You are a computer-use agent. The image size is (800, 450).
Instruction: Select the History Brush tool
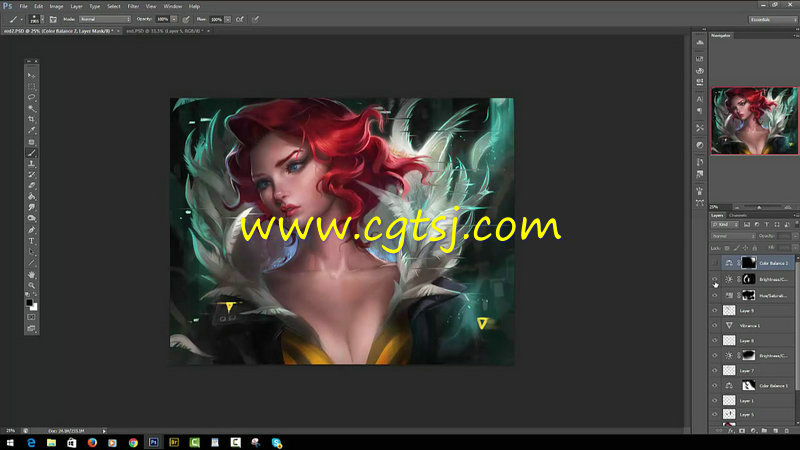(32, 175)
